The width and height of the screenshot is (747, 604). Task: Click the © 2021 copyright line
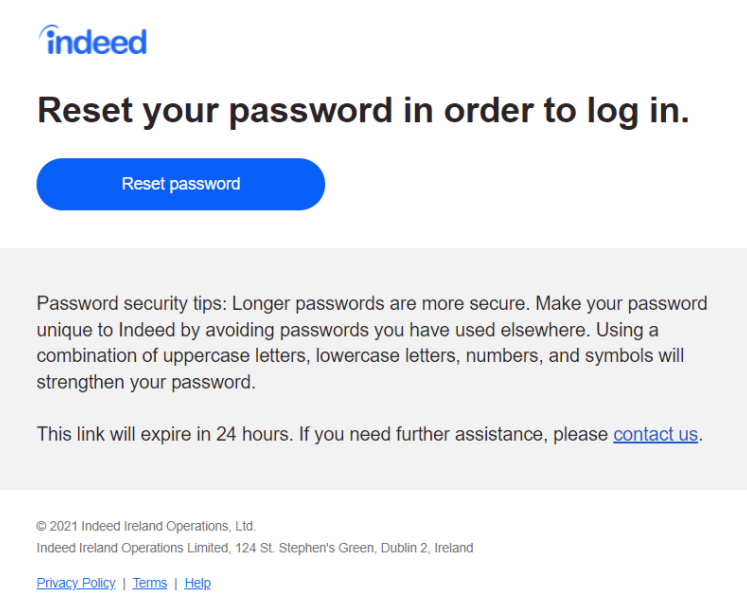(x=146, y=526)
